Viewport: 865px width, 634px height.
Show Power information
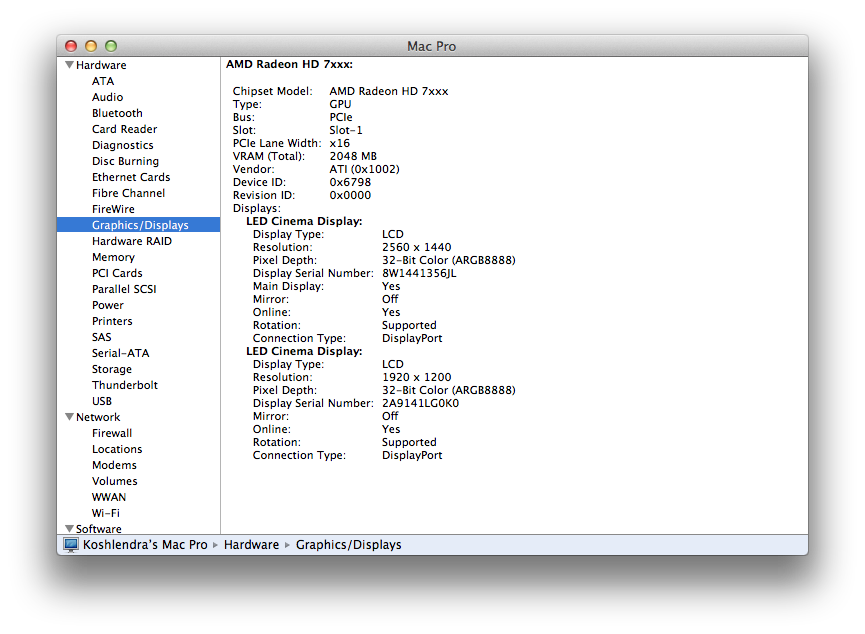108,305
